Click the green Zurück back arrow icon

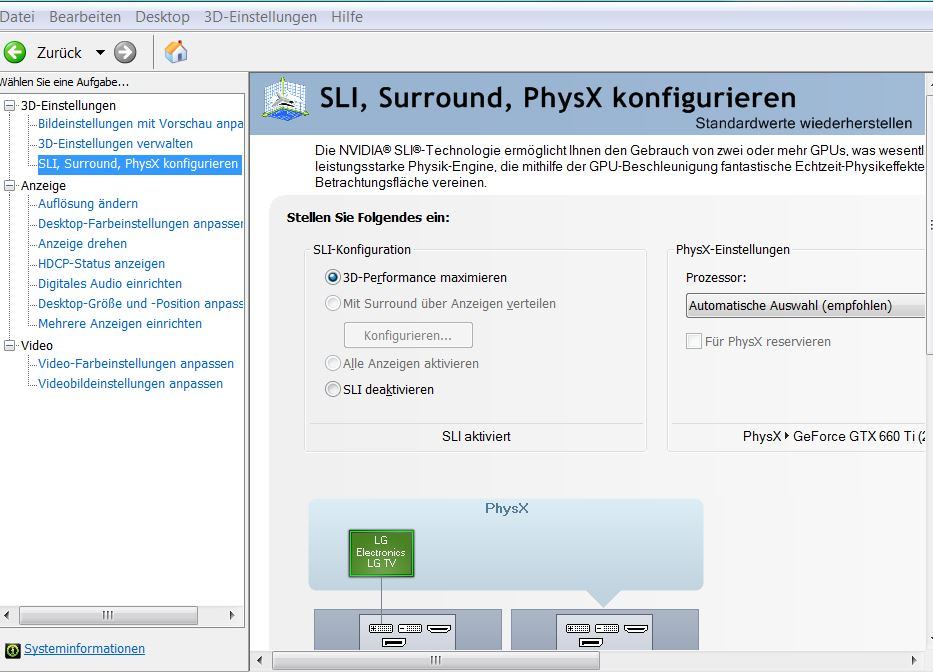coord(15,52)
